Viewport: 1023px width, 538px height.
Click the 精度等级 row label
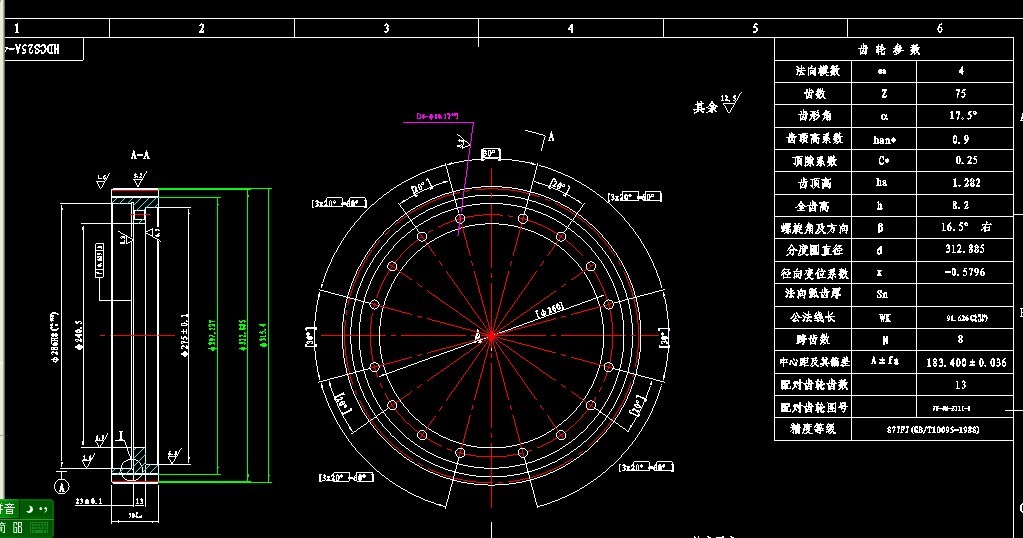(x=812, y=429)
